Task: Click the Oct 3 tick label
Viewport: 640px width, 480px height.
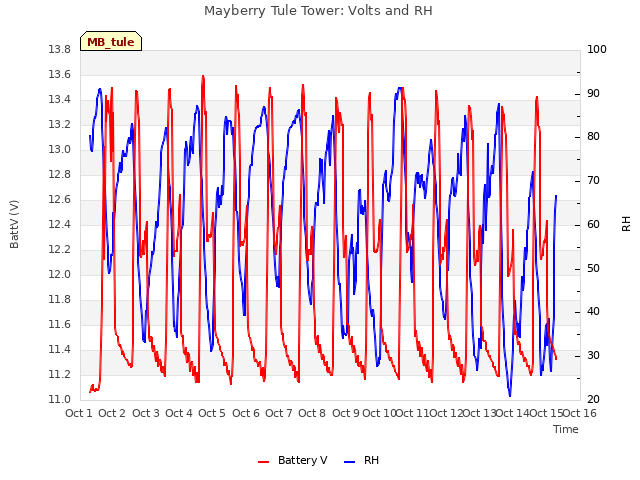Action: point(146,413)
